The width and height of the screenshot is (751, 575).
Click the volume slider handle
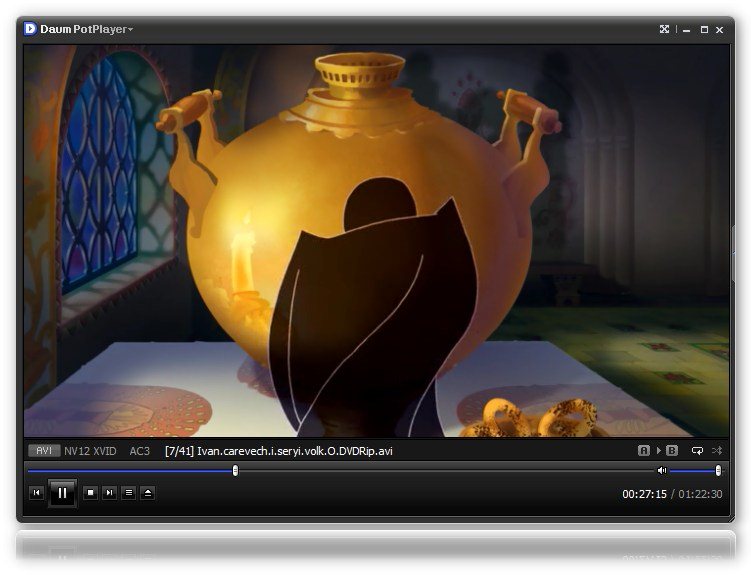(x=718, y=470)
